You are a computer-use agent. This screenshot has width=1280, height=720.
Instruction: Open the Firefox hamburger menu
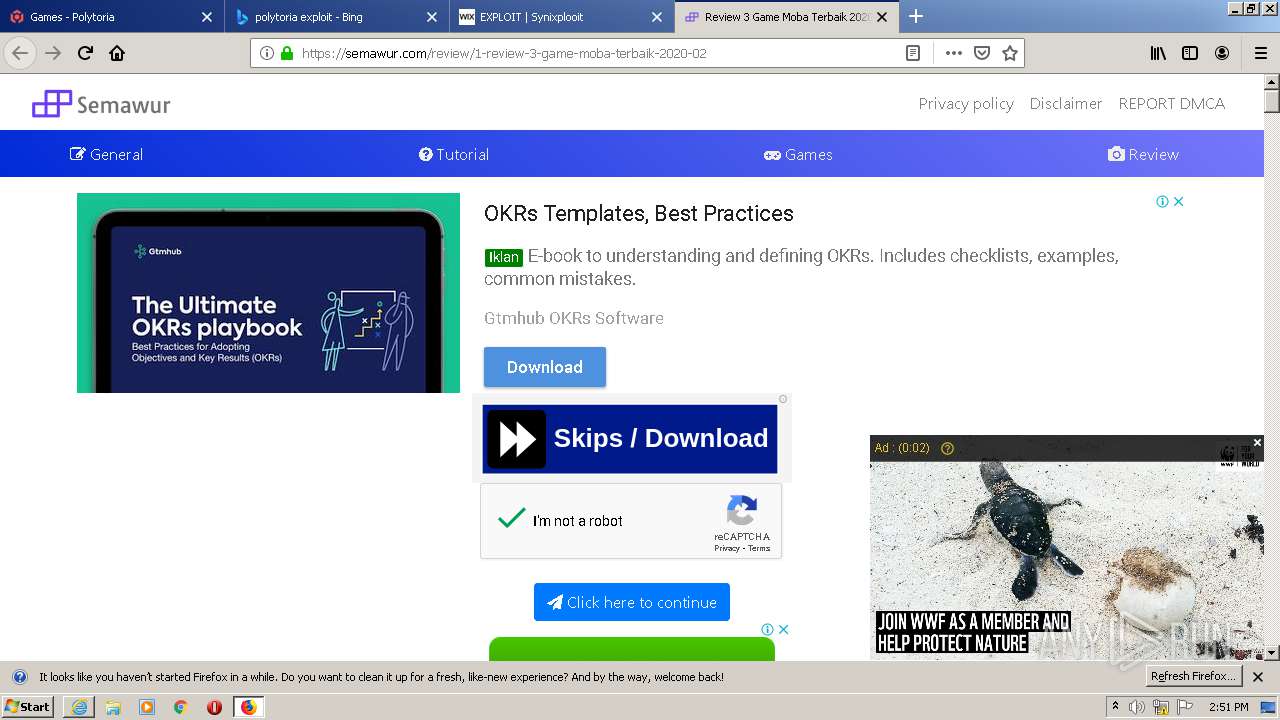[x=1260, y=53]
